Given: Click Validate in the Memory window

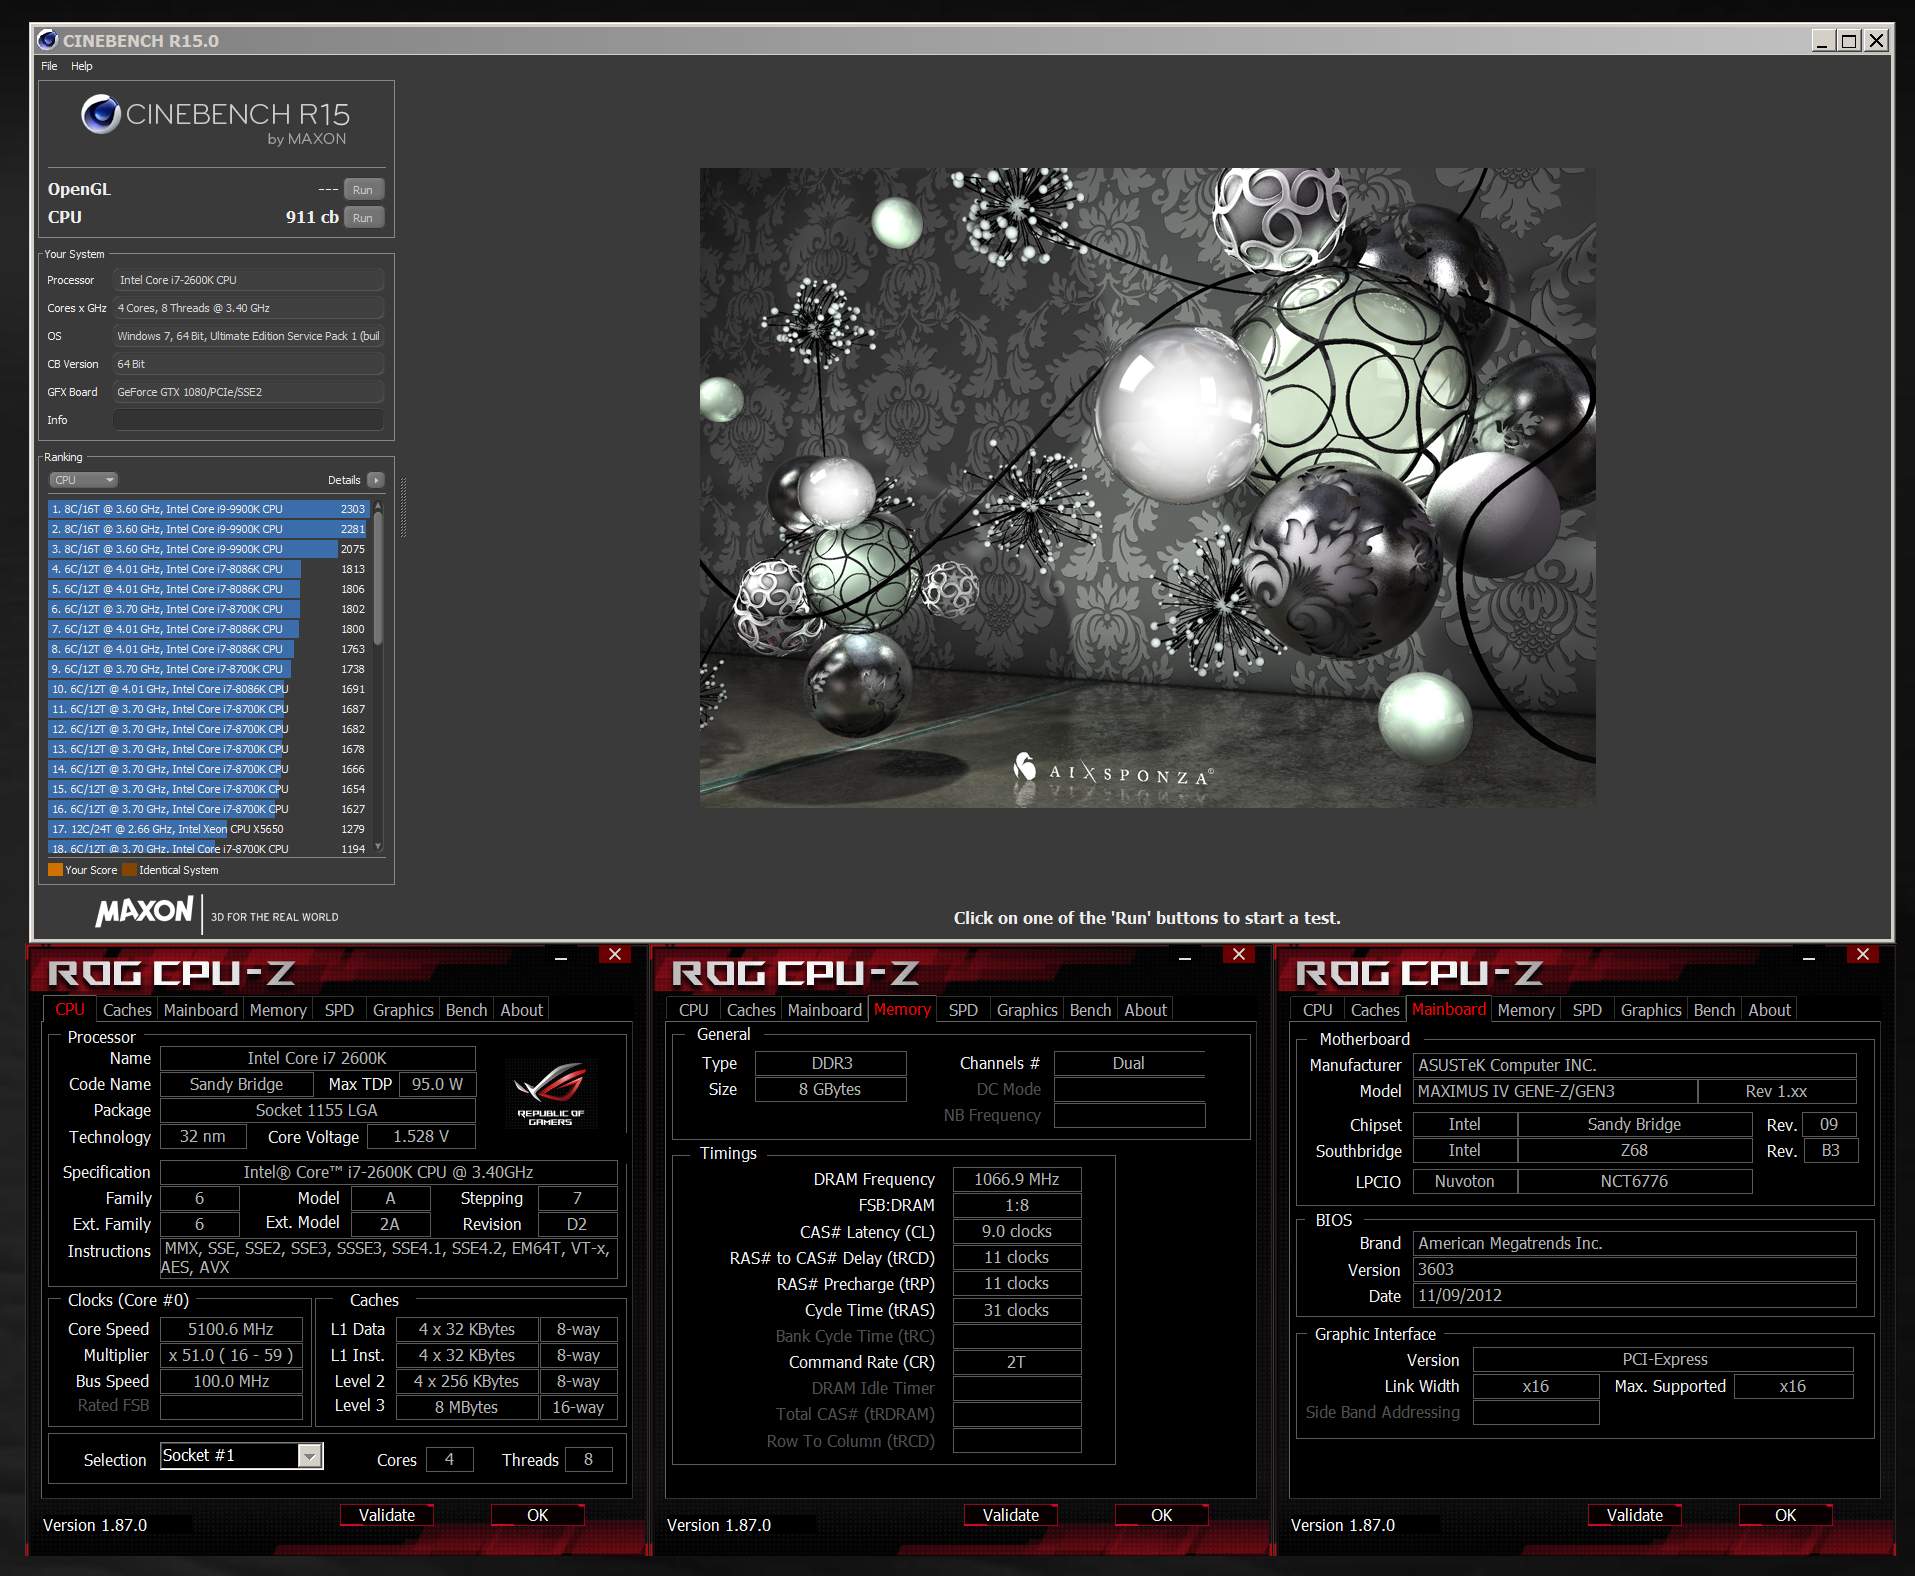Looking at the screenshot, I should pyautogui.click(x=1011, y=1515).
